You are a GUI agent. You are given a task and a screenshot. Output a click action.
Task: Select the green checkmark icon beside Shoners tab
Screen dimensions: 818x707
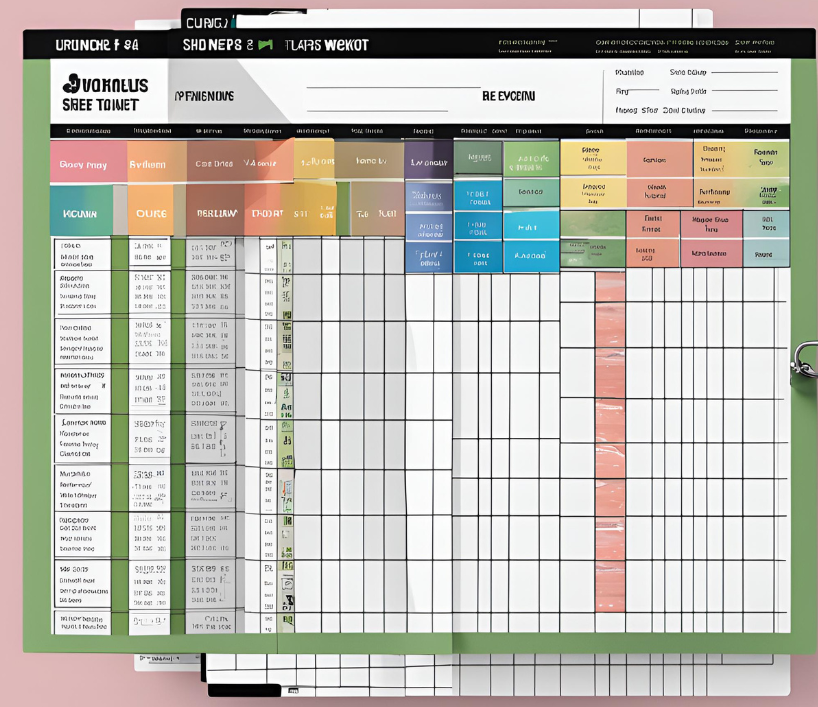coord(265,44)
